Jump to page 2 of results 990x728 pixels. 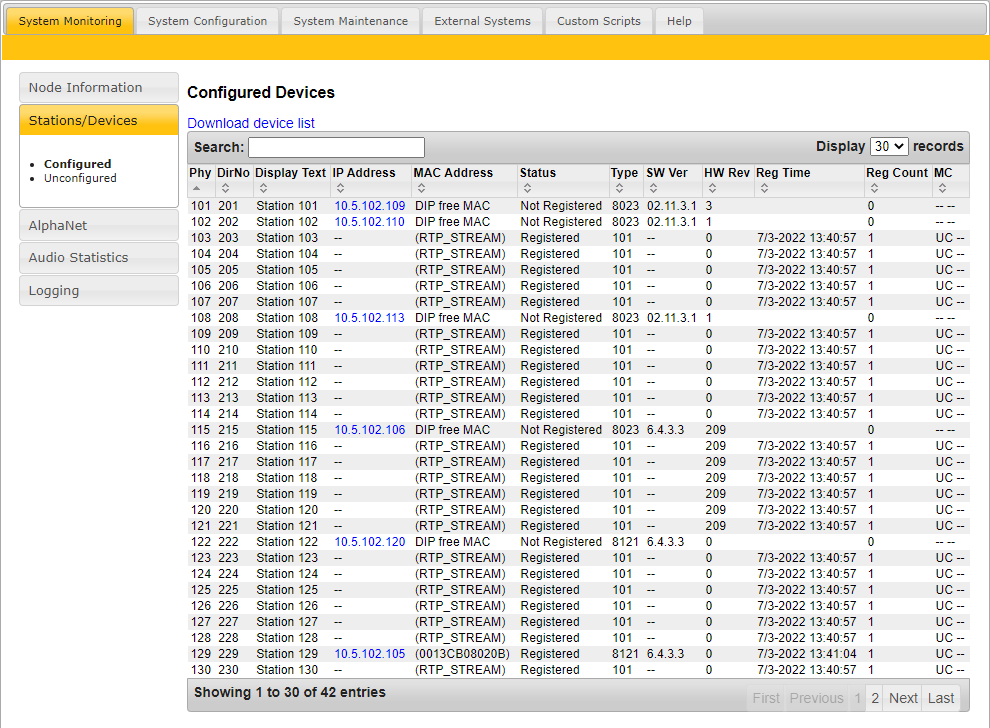click(x=875, y=698)
